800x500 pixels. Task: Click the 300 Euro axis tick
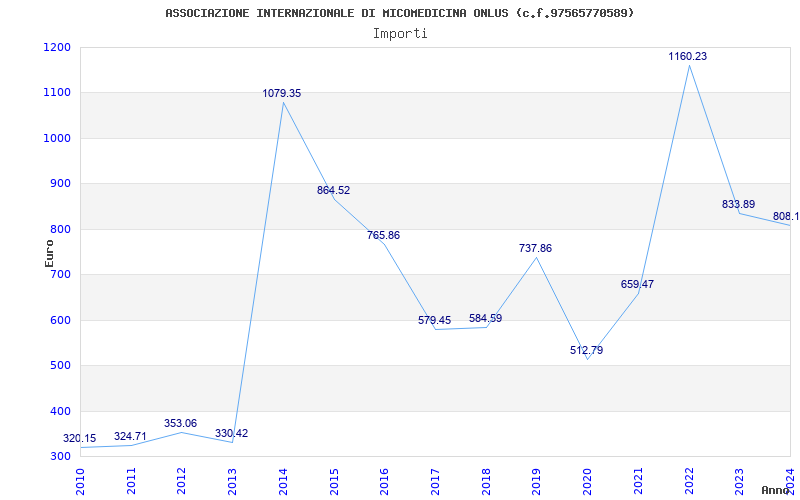point(62,457)
